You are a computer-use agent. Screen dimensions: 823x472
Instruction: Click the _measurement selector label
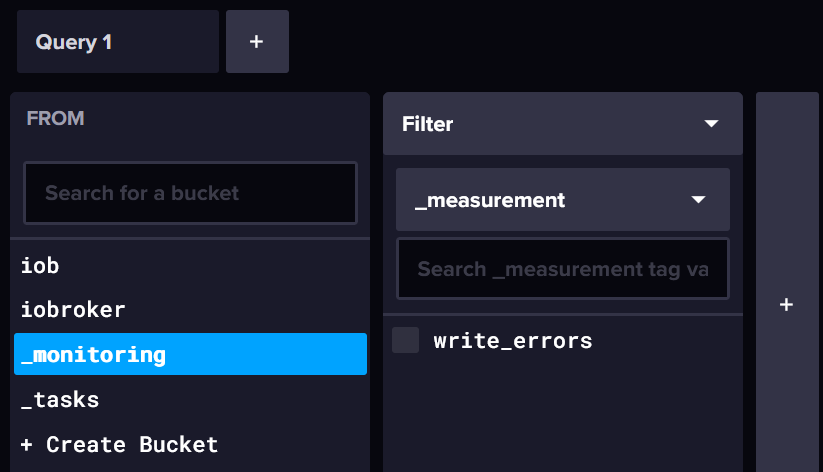(490, 200)
